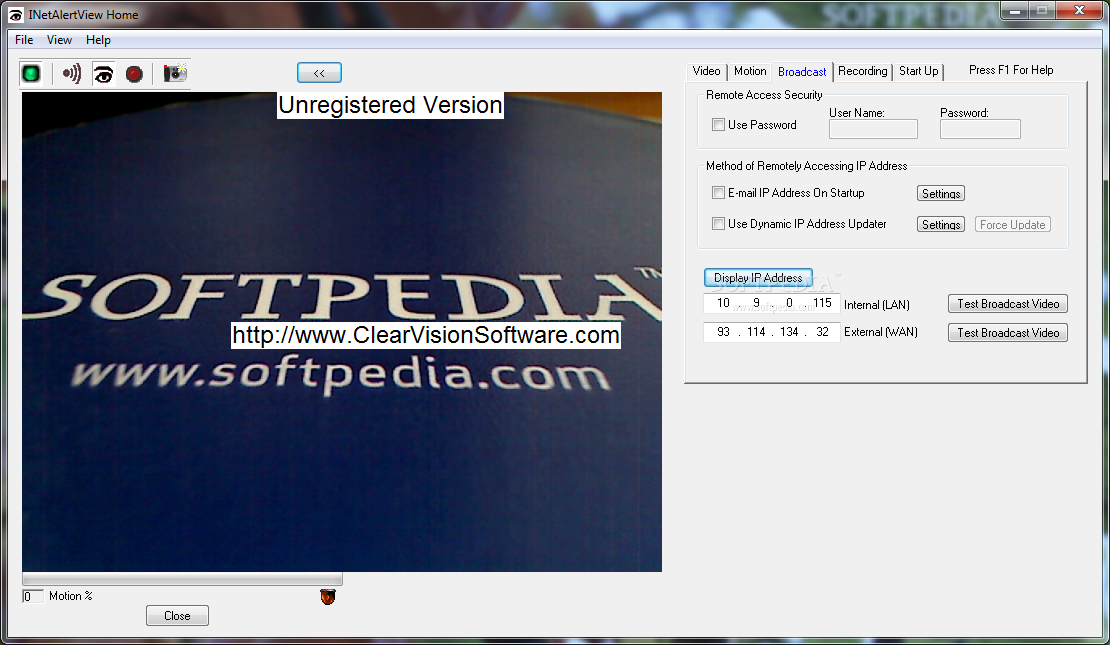1110x645 pixels.
Task: Click the Motion % value box
Action: click(x=33, y=596)
